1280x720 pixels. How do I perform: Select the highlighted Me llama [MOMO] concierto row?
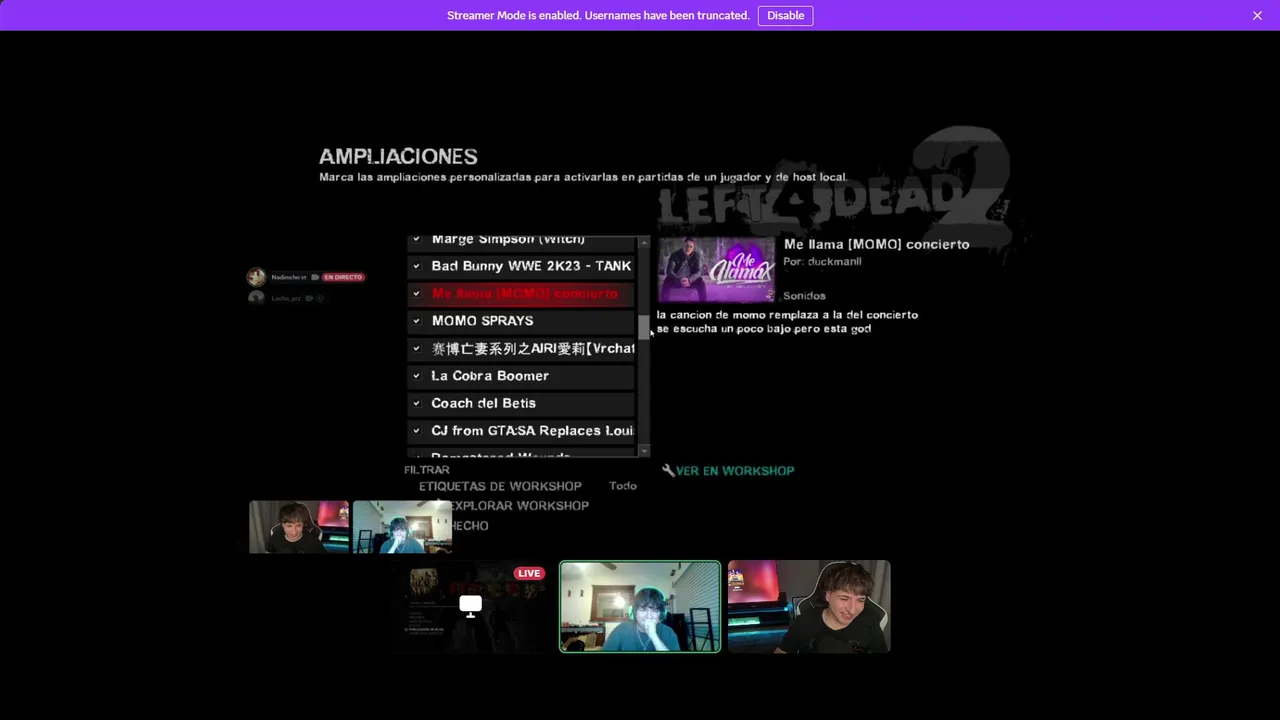(x=521, y=294)
